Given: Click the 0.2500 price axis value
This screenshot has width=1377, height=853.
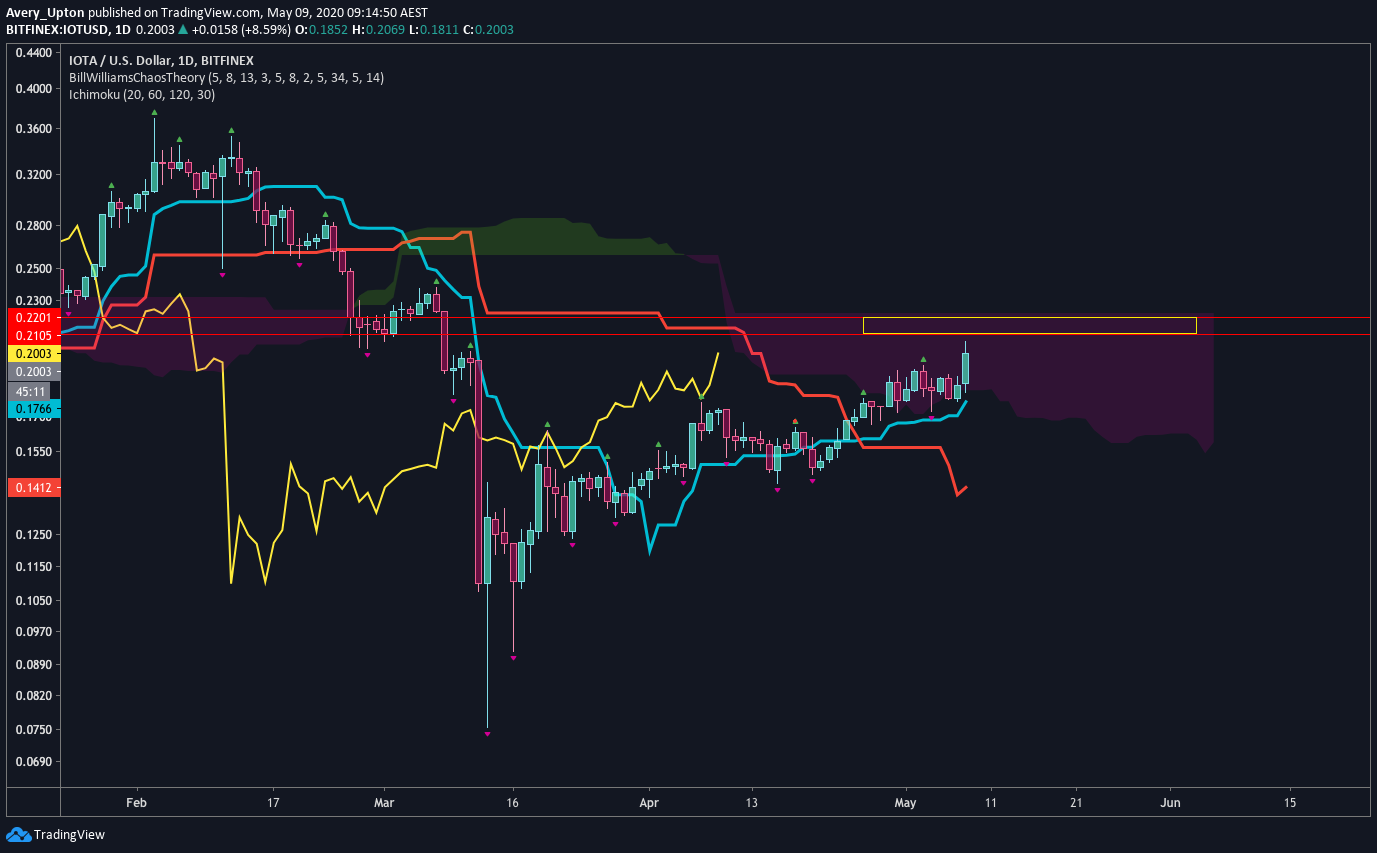Looking at the screenshot, I should click(33, 269).
